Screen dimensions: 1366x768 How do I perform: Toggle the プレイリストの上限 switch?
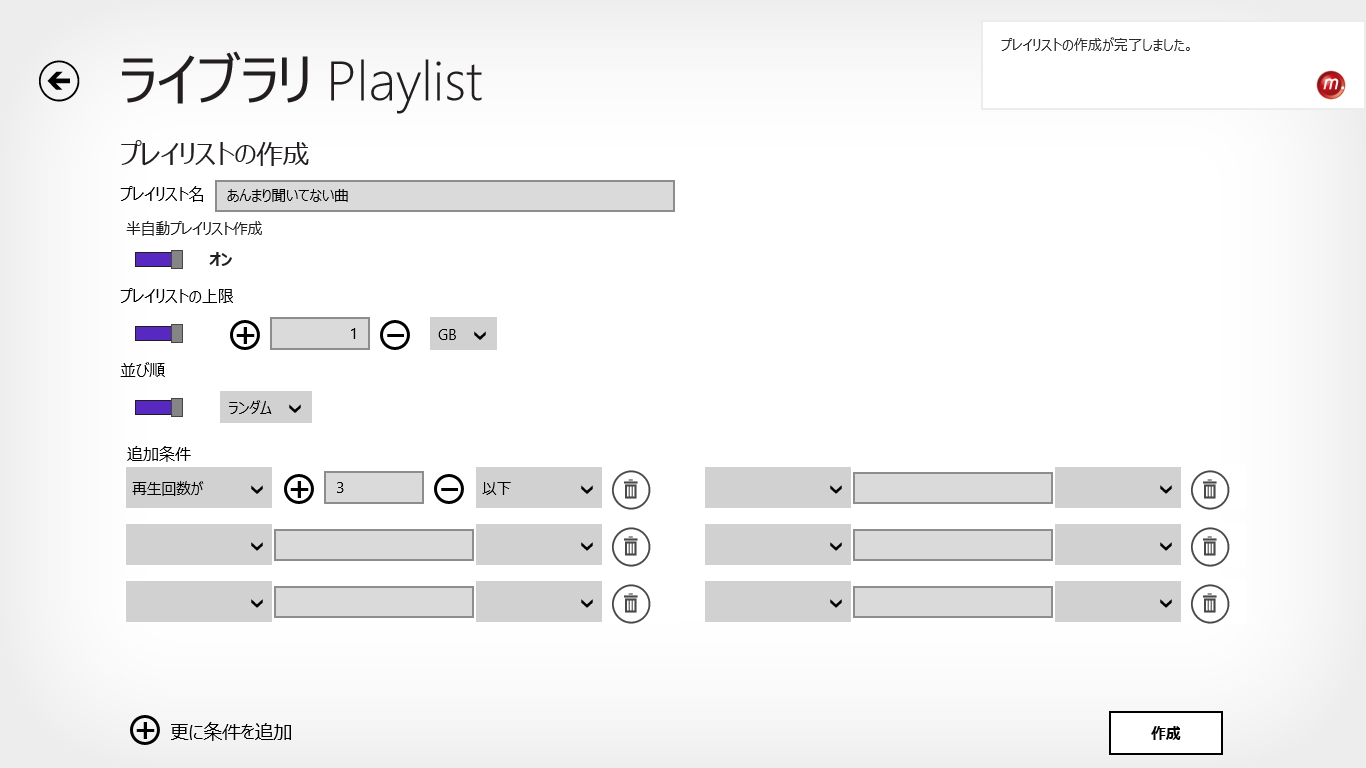point(159,333)
